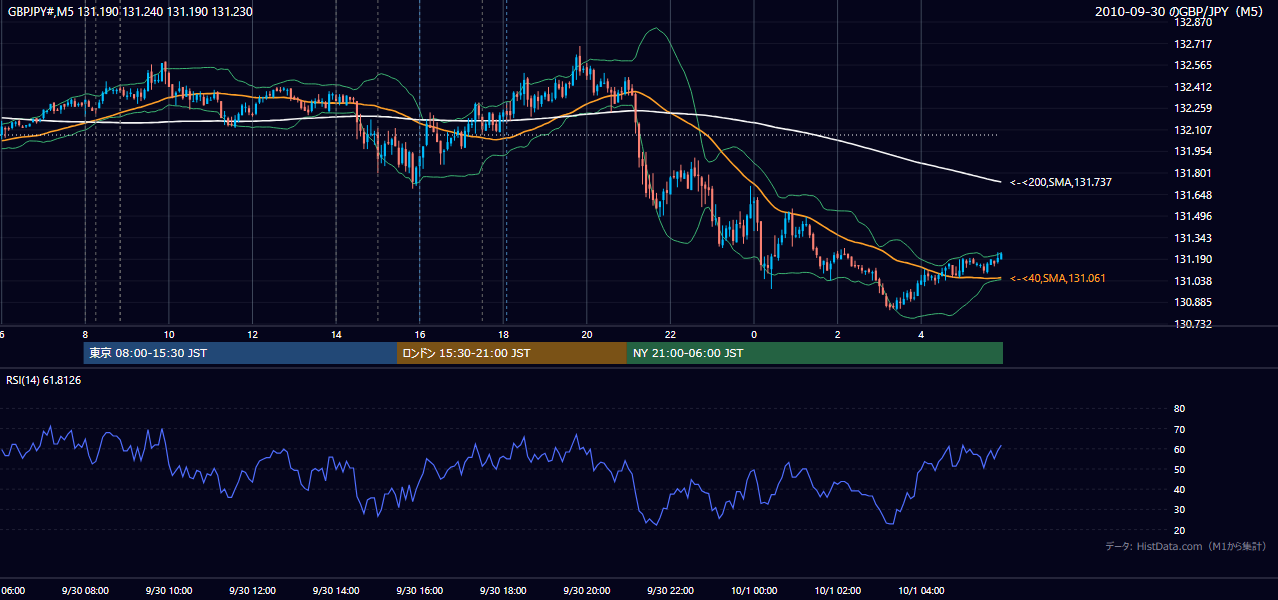Click RSI axis level 40

coord(1179,489)
